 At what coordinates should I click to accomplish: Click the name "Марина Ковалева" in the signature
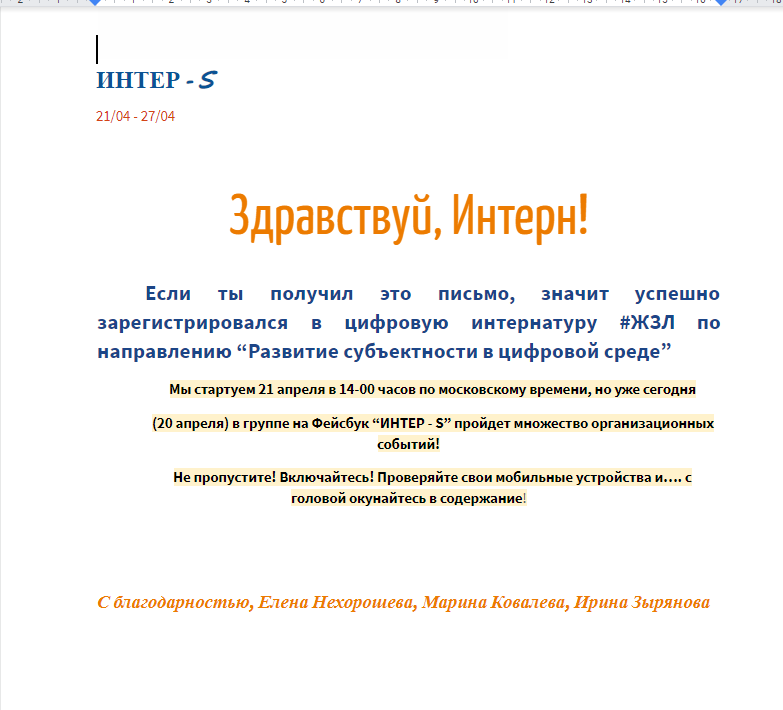click(x=493, y=603)
